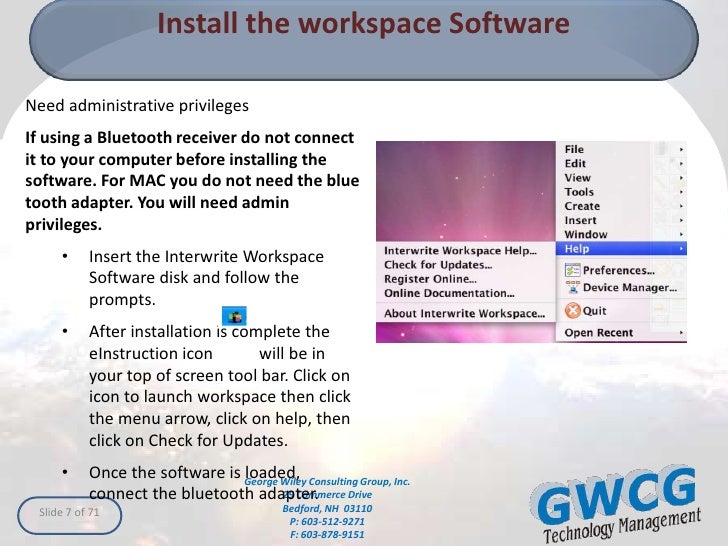Viewport: 728px width, 546px height.
Task: Open Online Documentation... from the submenu
Action: [x=449, y=293]
